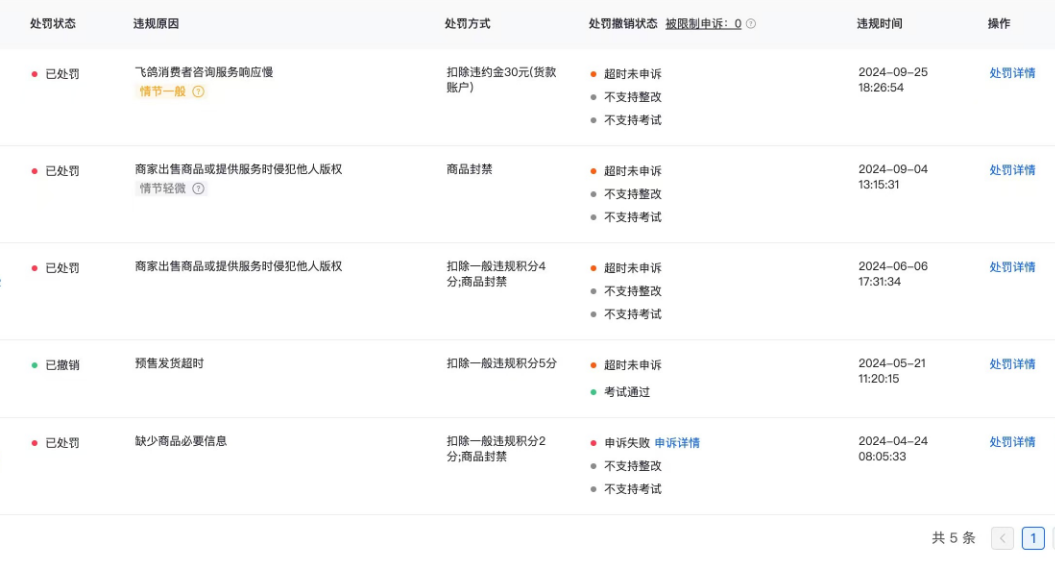Select the 飞鸽消费者咨询服务响应慢 violation reason
The width and height of the screenshot is (1055, 563).
click(x=204, y=72)
